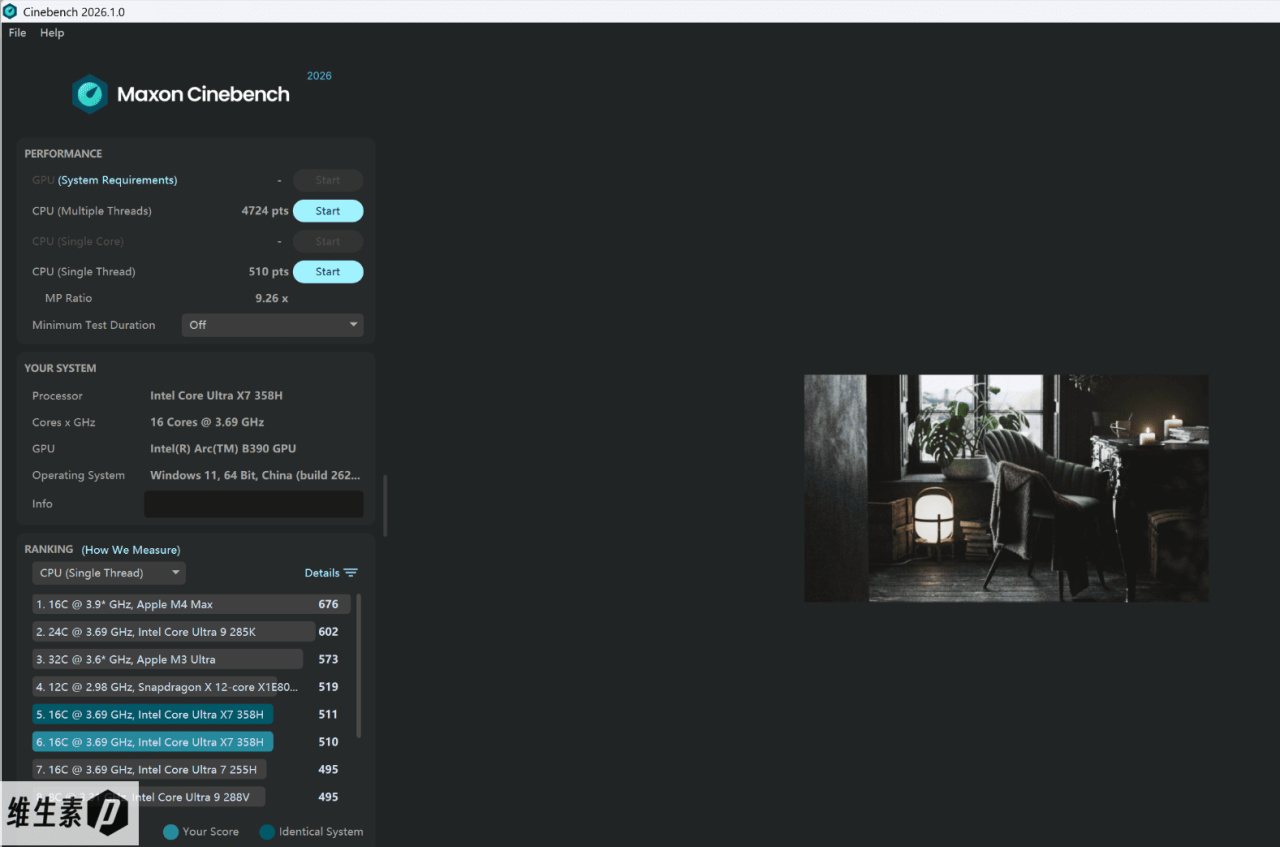Click the CPU (Multiple Threads) label

92,211
